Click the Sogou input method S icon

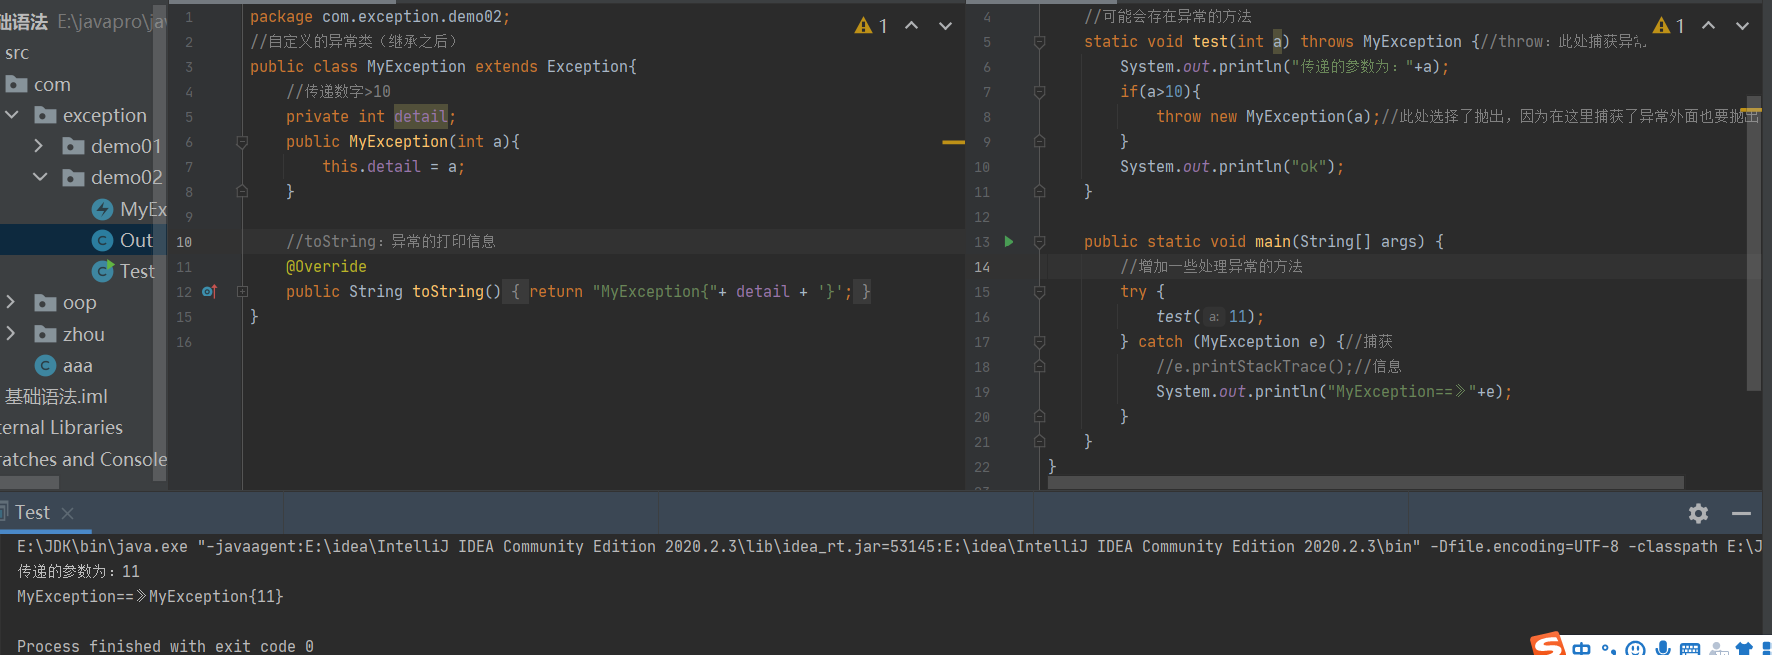[x=1547, y=645]
